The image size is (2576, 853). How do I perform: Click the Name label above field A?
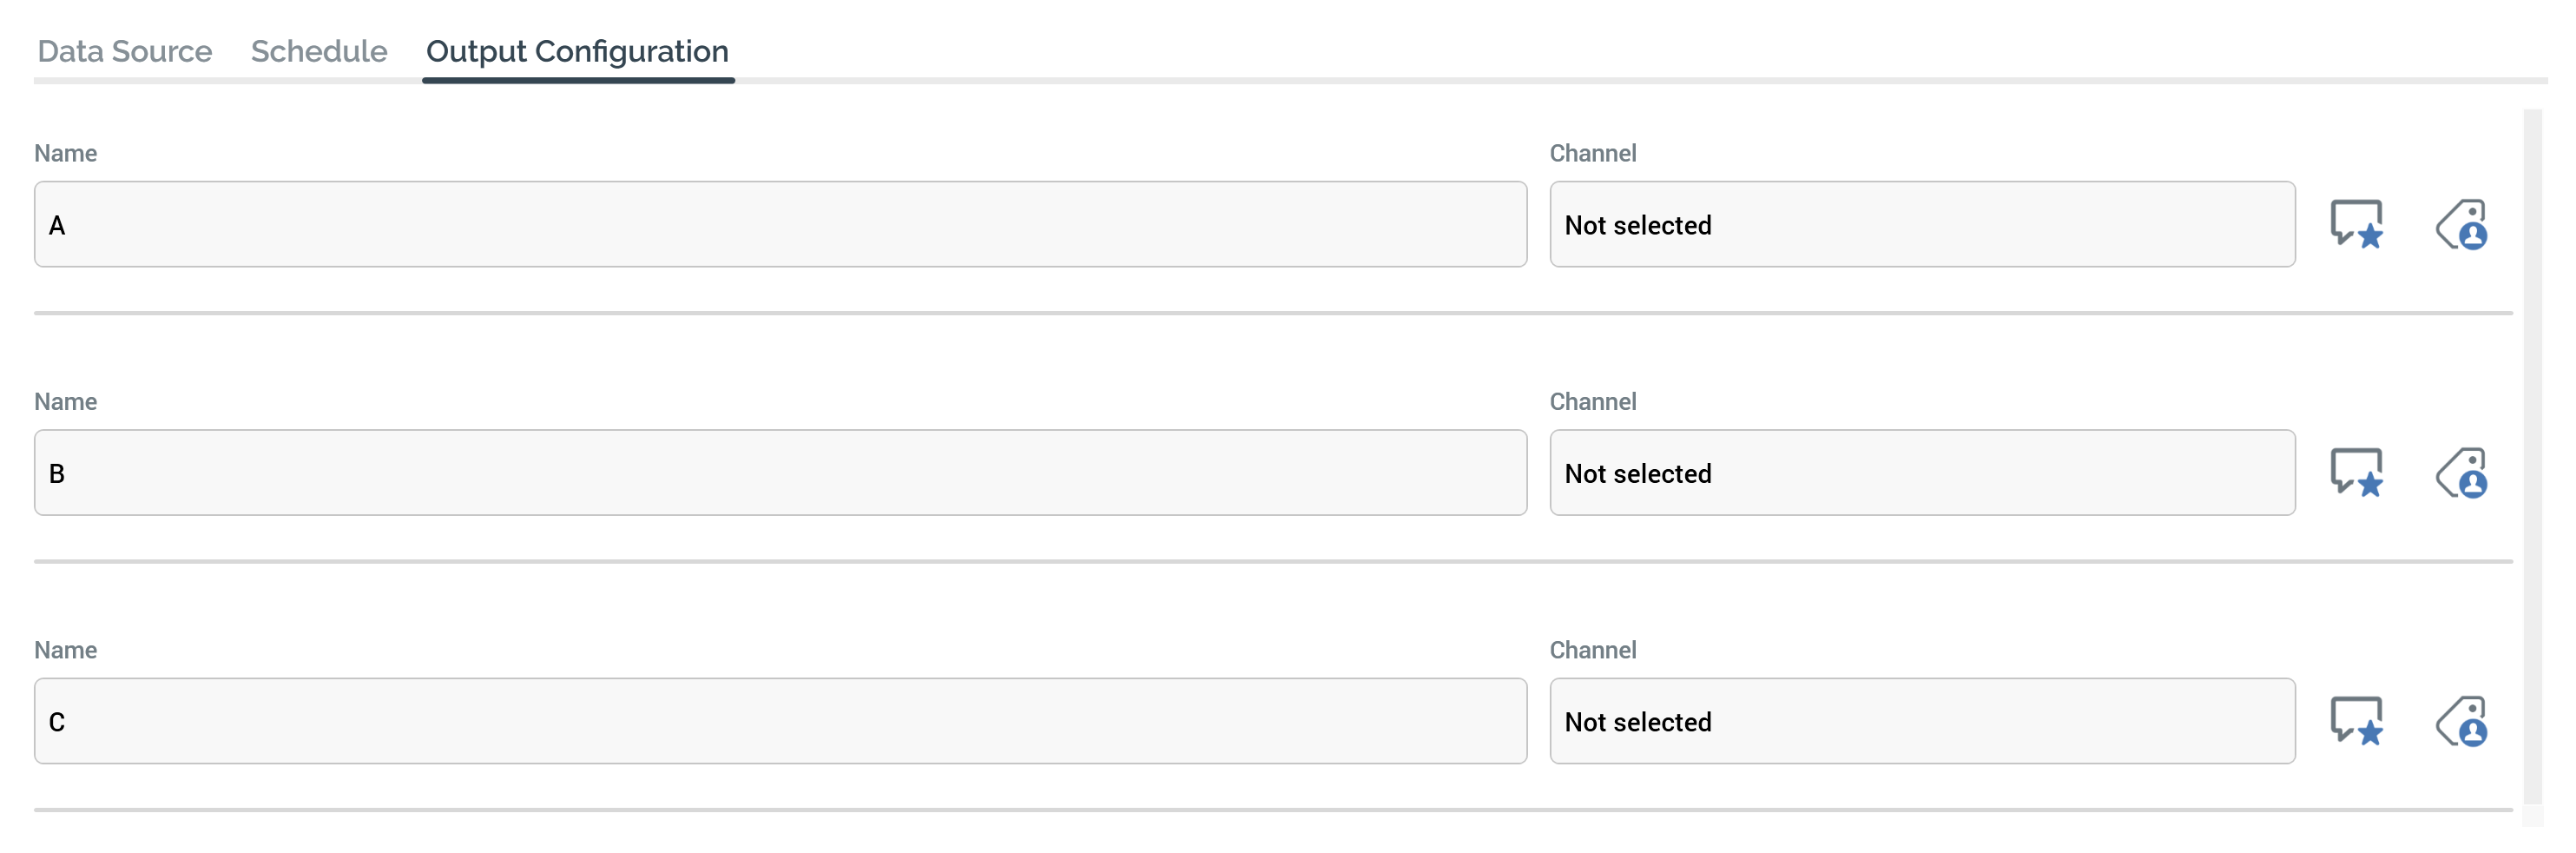coord(66,153)
